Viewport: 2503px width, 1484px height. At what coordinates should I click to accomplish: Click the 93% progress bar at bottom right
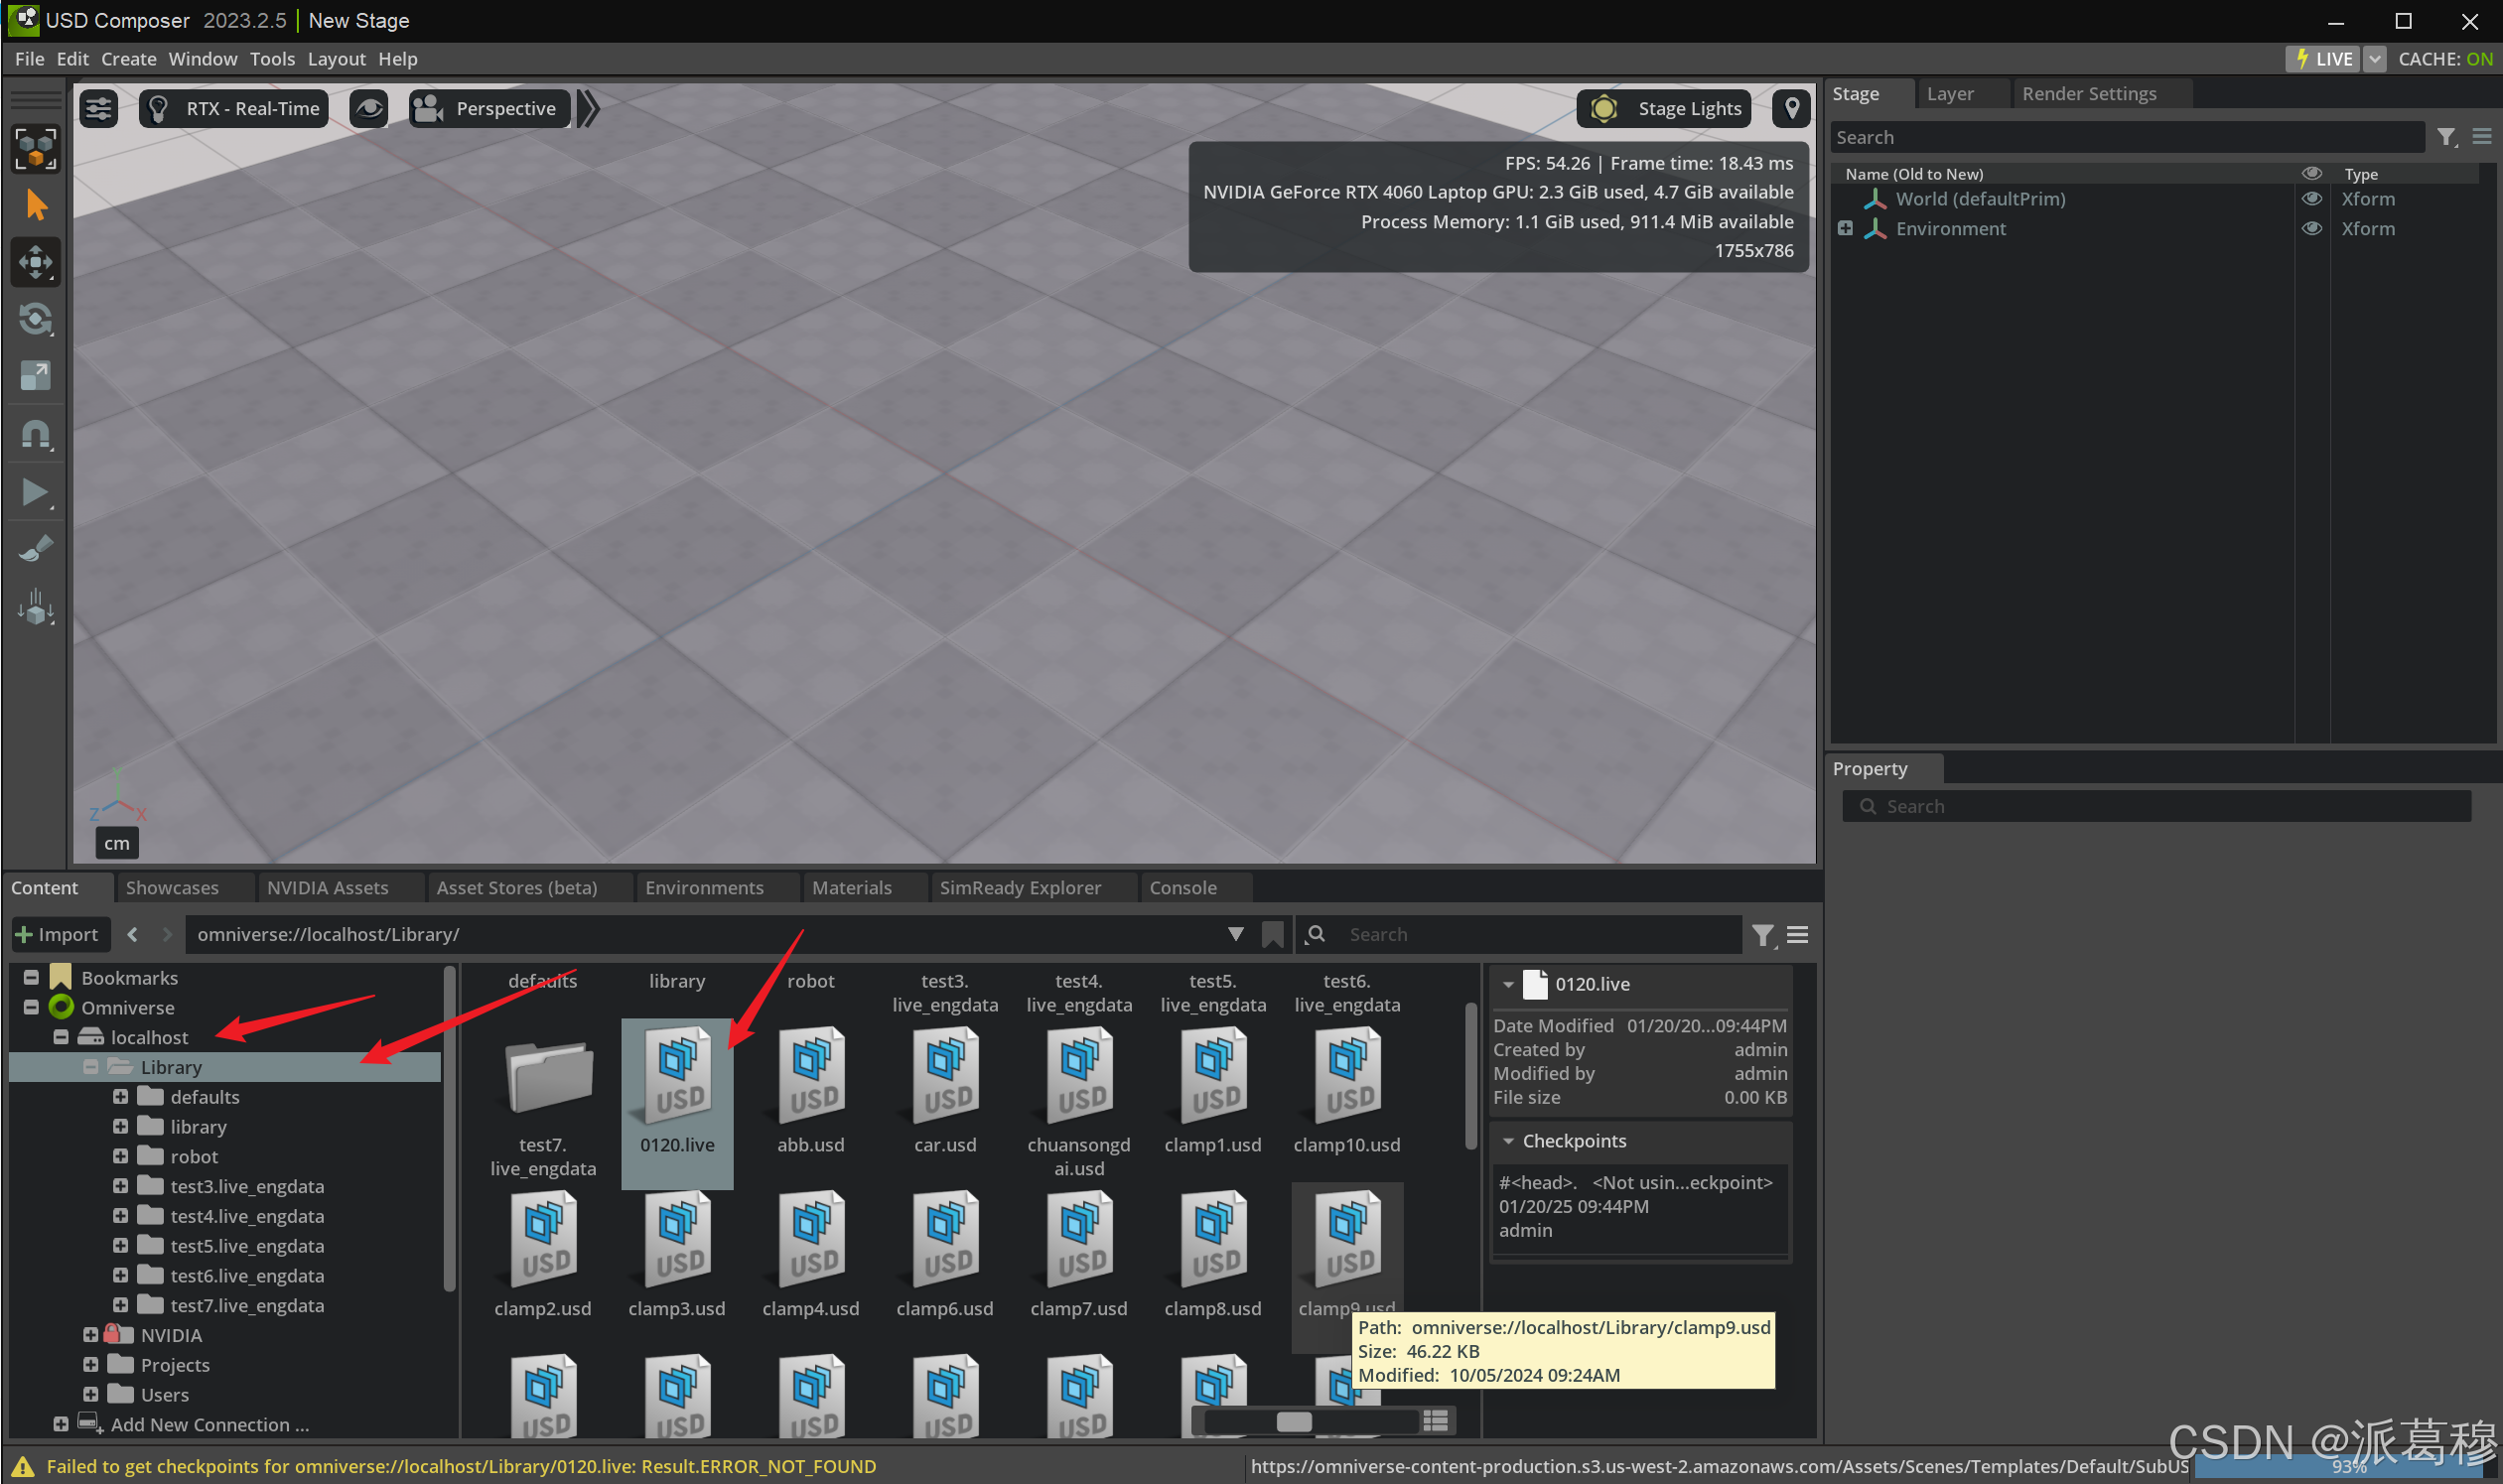pyautogui.click(x=2349, y=1467)
